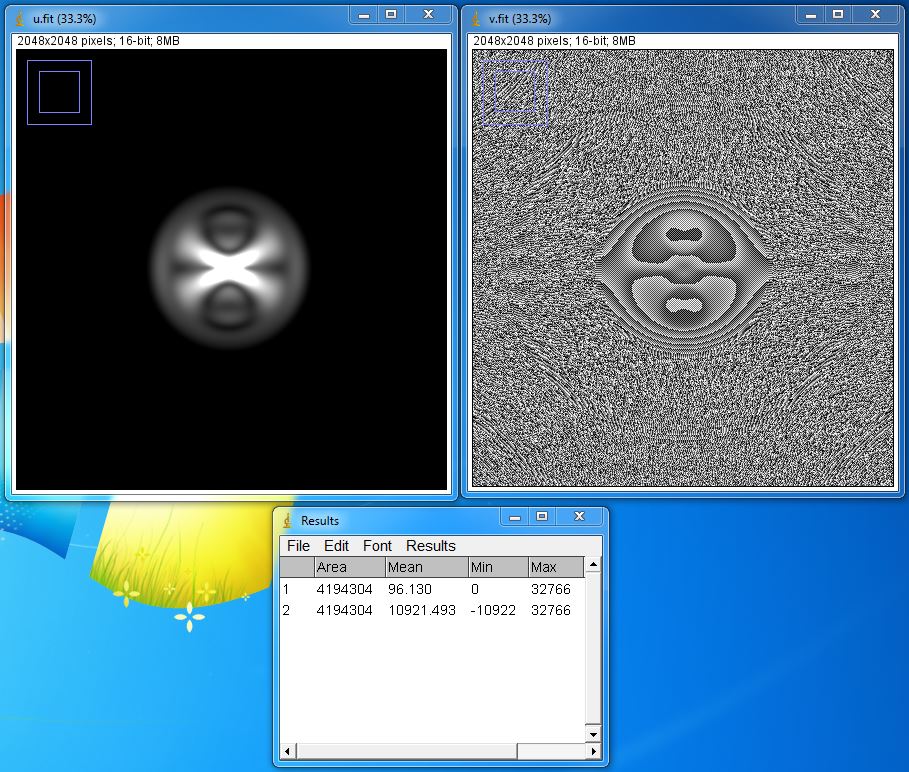Click the Max column header

pos(556,567)
